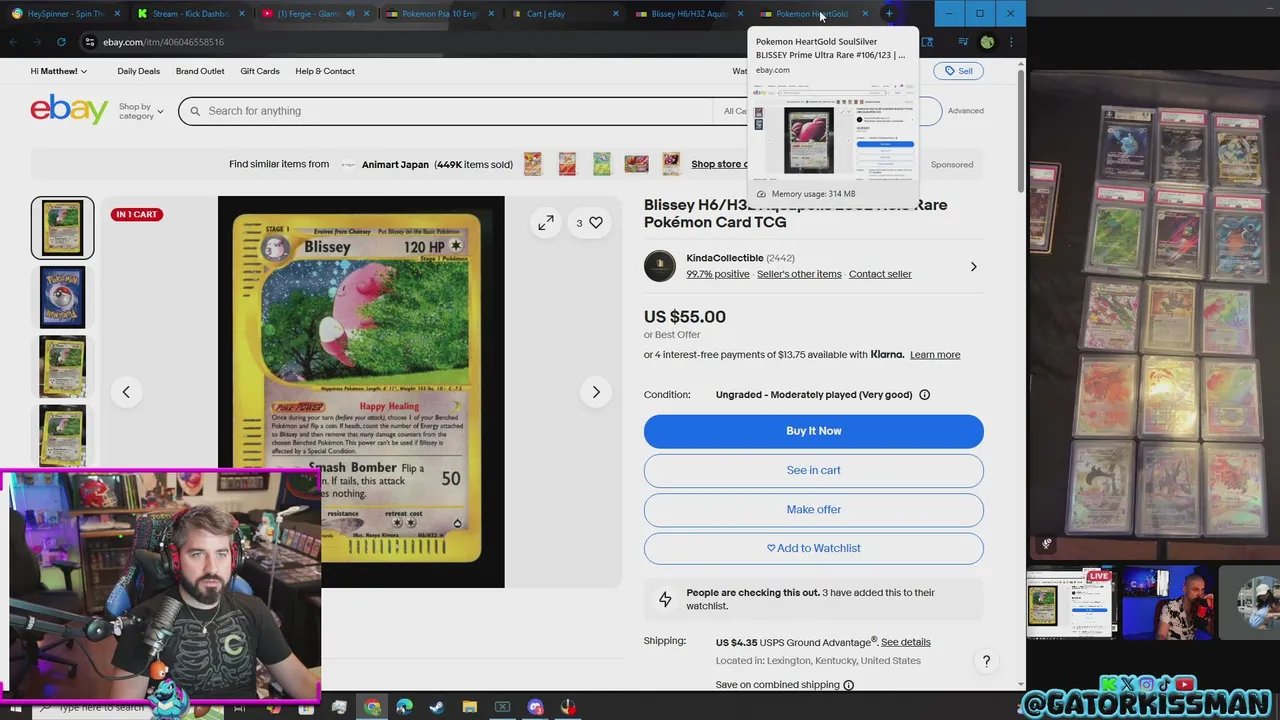Click the browser reload icon

(61, 42)
